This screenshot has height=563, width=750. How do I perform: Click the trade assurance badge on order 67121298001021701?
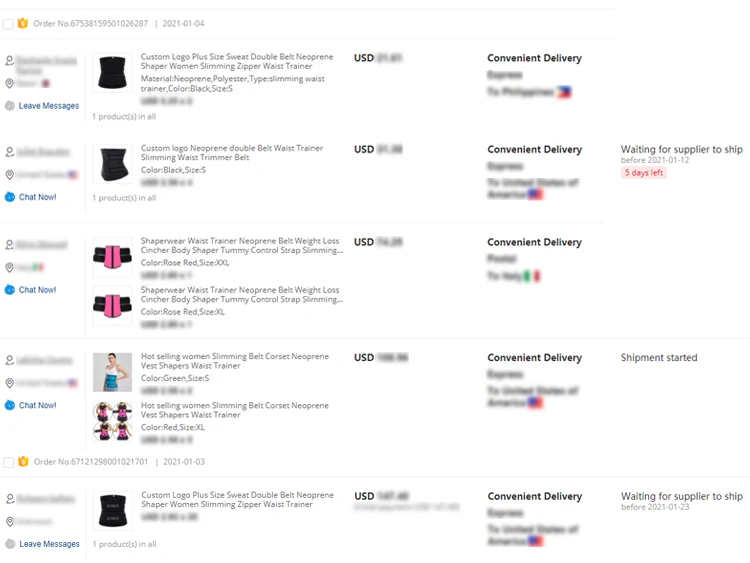coord(23,462)
